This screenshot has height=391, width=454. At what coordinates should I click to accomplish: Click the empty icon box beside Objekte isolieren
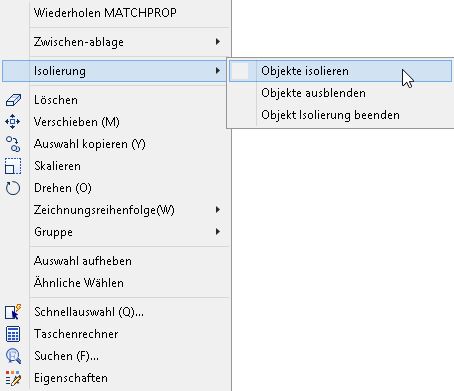pyautogui.click(x=240, y=71)
